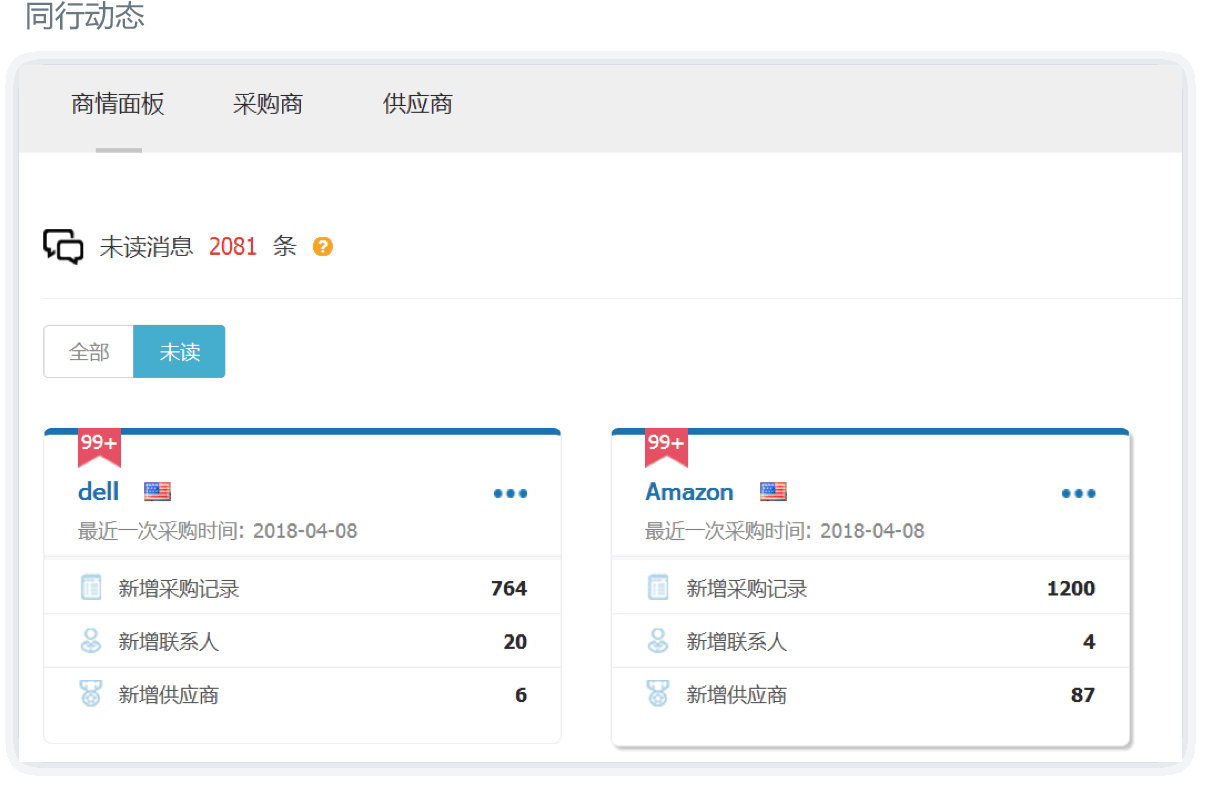
Task: Select the 未读 filter toggle
Action: coord(179,352)
